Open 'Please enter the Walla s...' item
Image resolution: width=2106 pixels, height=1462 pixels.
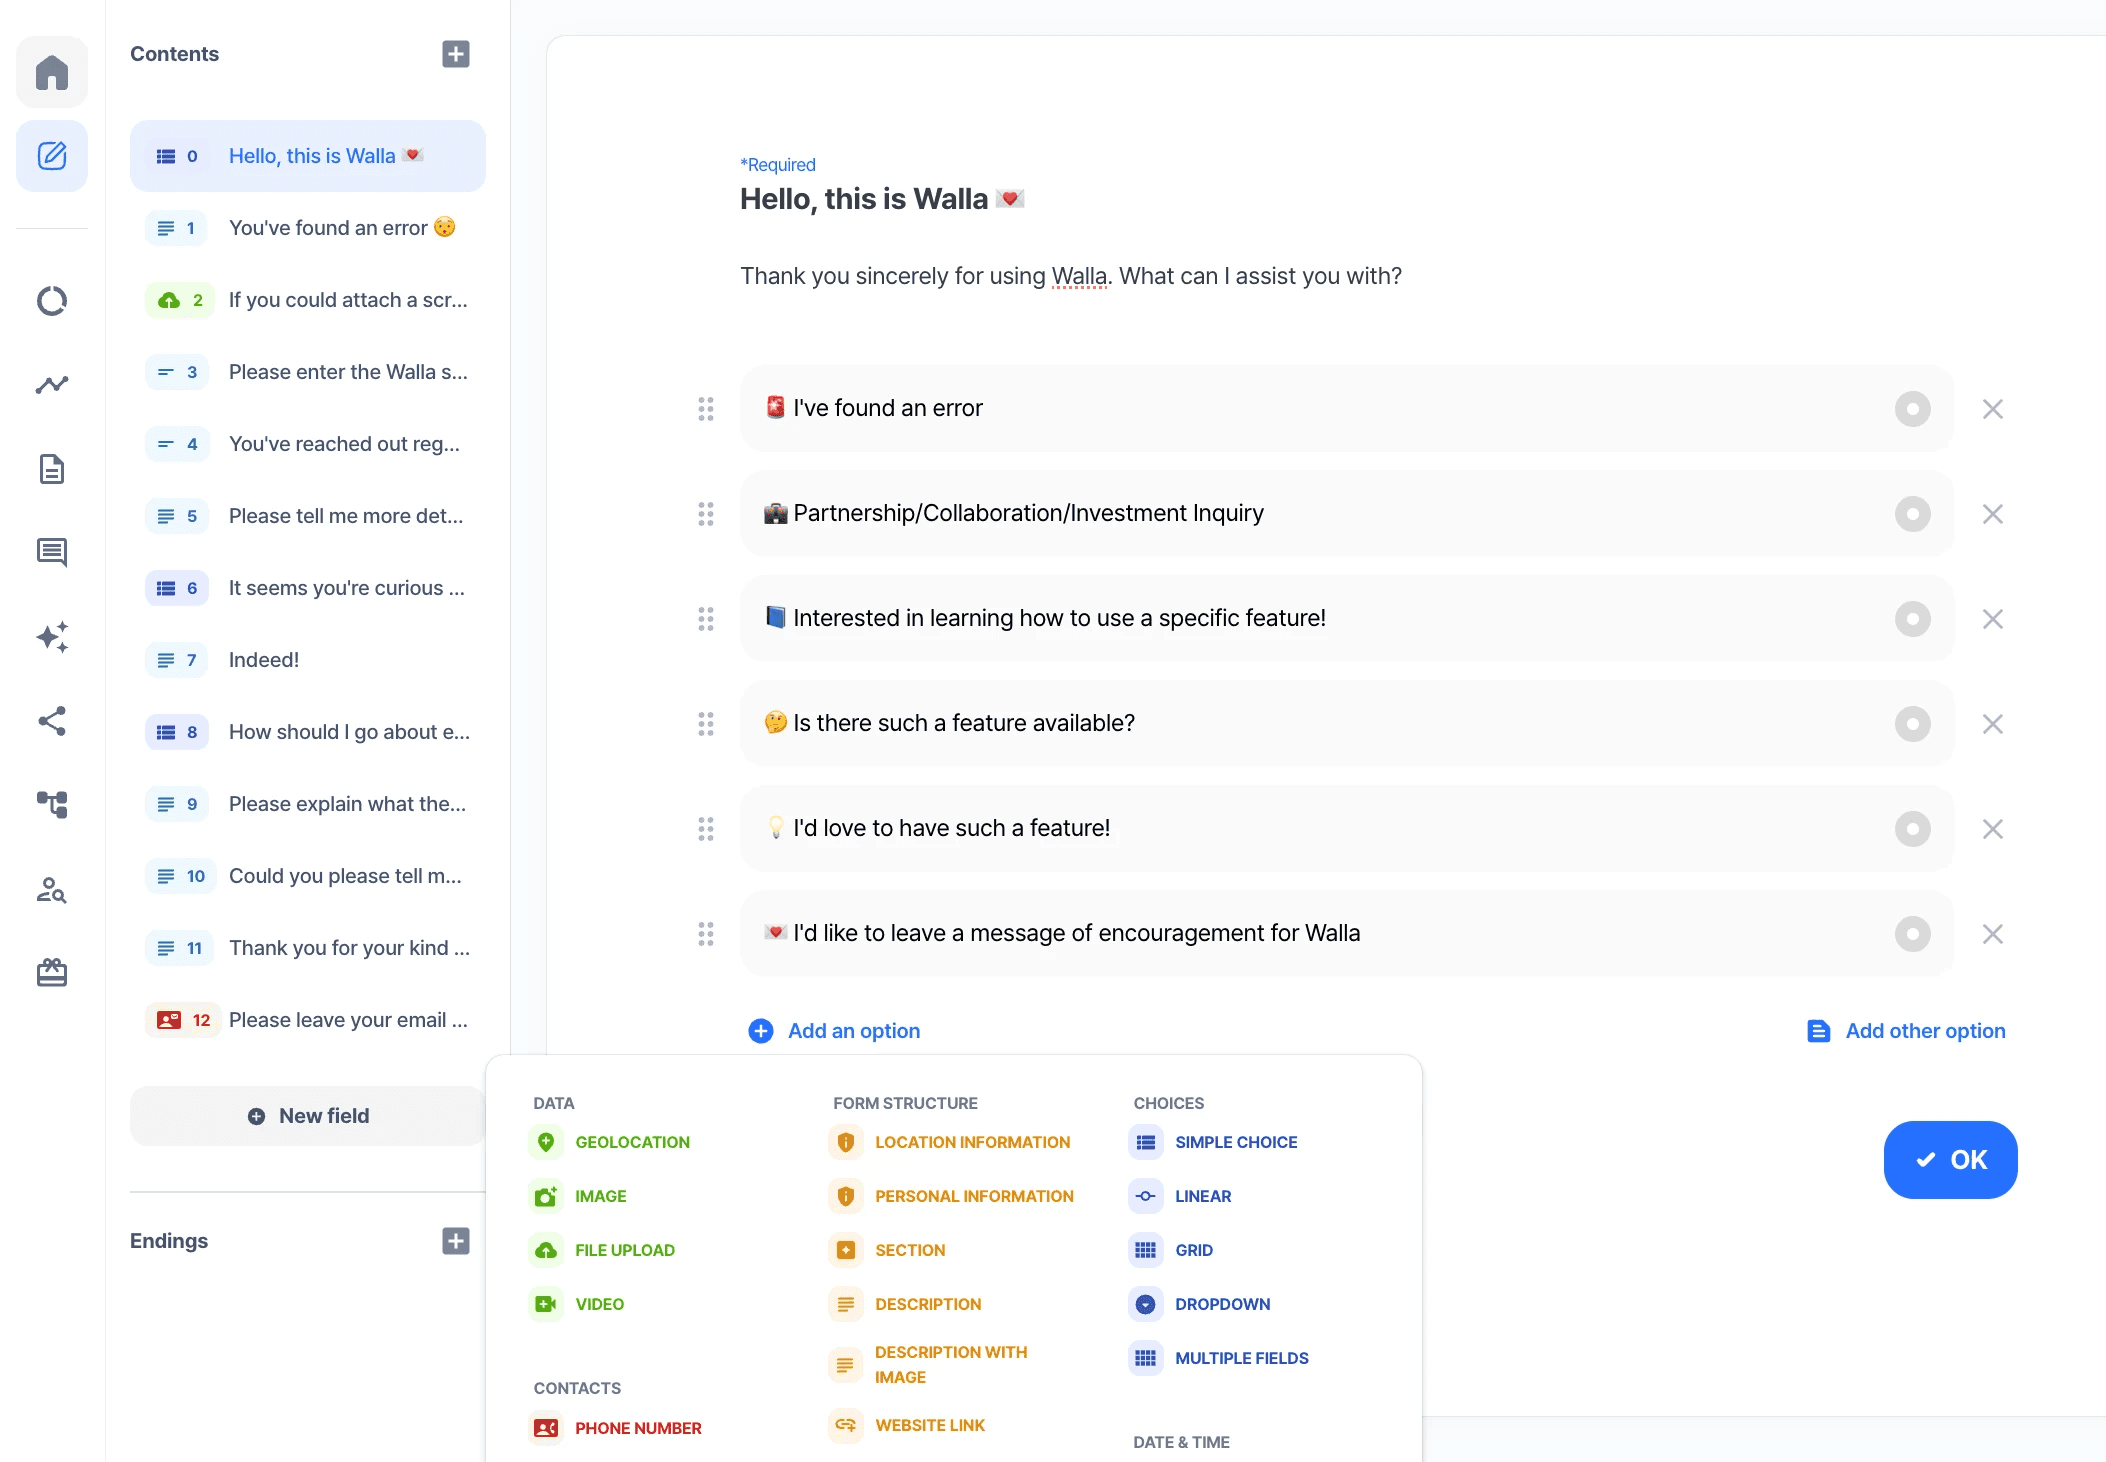coord(308,372)
